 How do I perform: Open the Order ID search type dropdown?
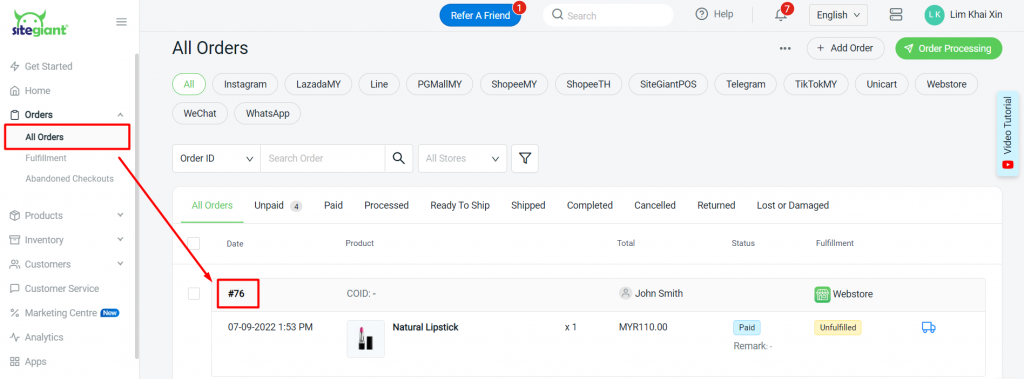click(x=216, y=158)
